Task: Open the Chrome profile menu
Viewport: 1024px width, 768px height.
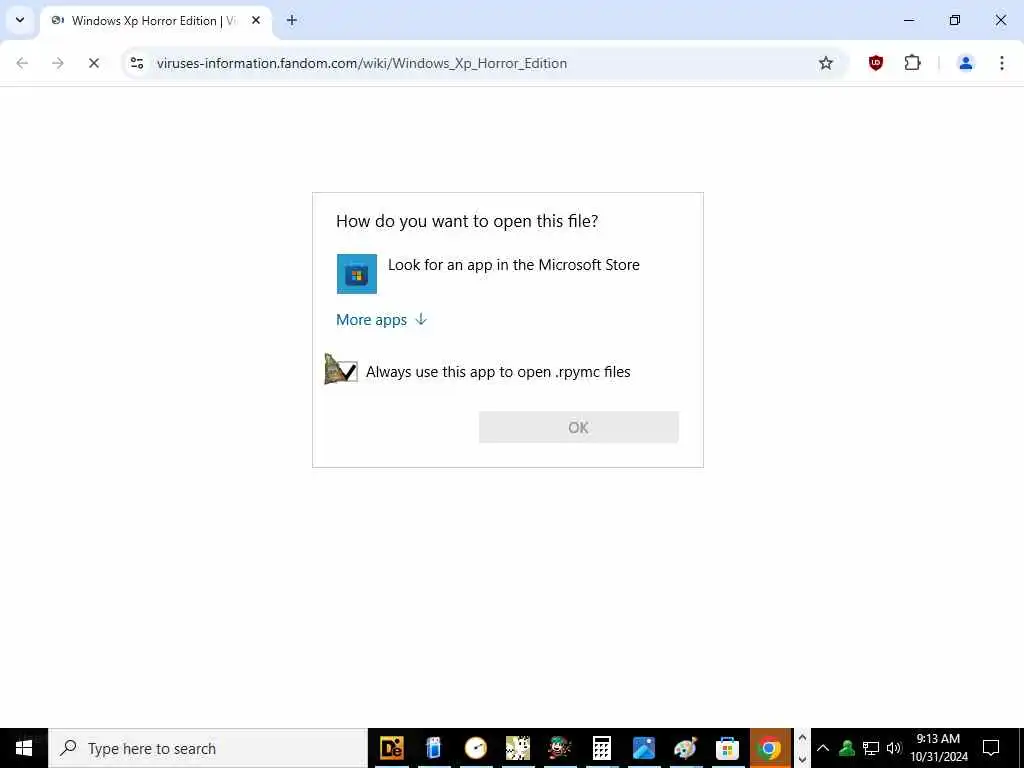Action: [965, 63]
